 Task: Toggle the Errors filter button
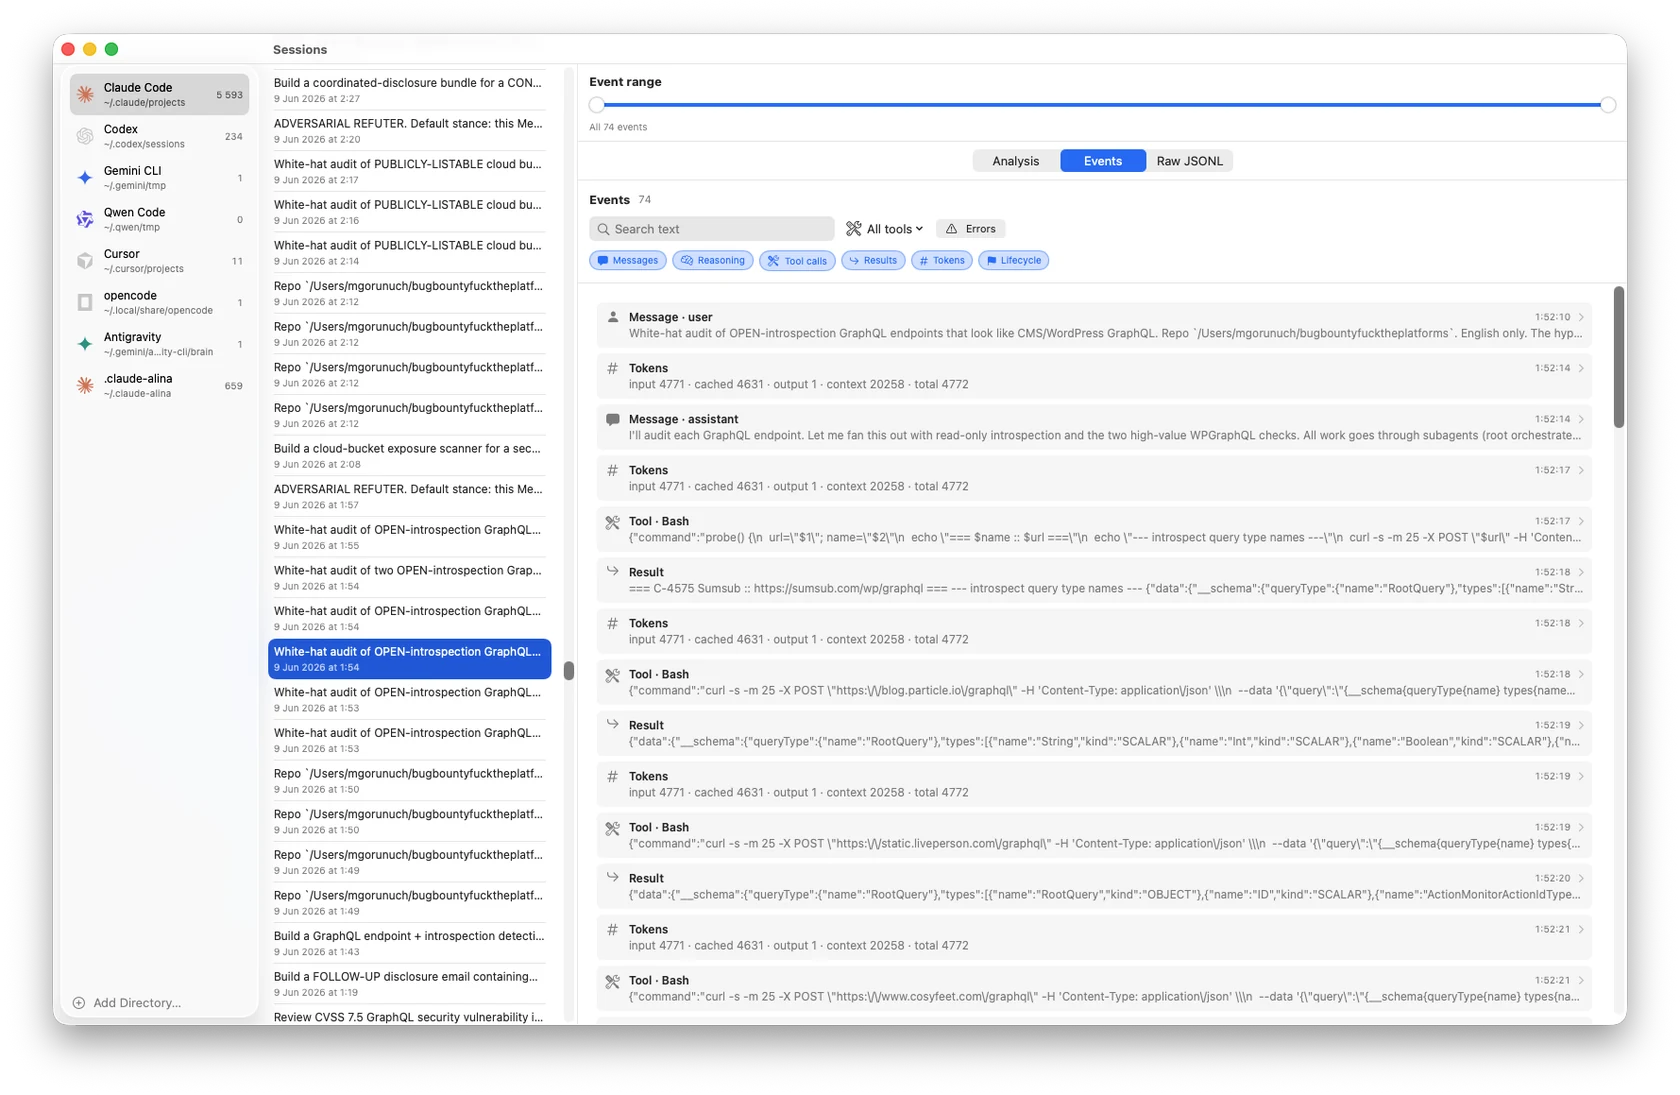(x=971, y=229)
